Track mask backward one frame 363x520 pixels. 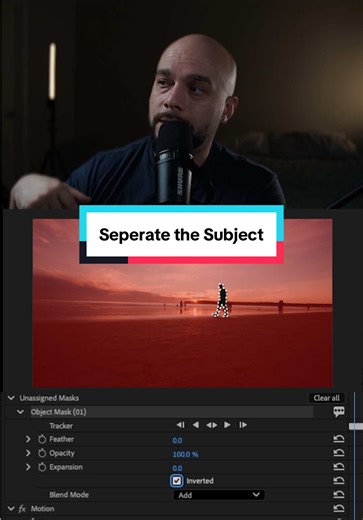click(181, 425)
